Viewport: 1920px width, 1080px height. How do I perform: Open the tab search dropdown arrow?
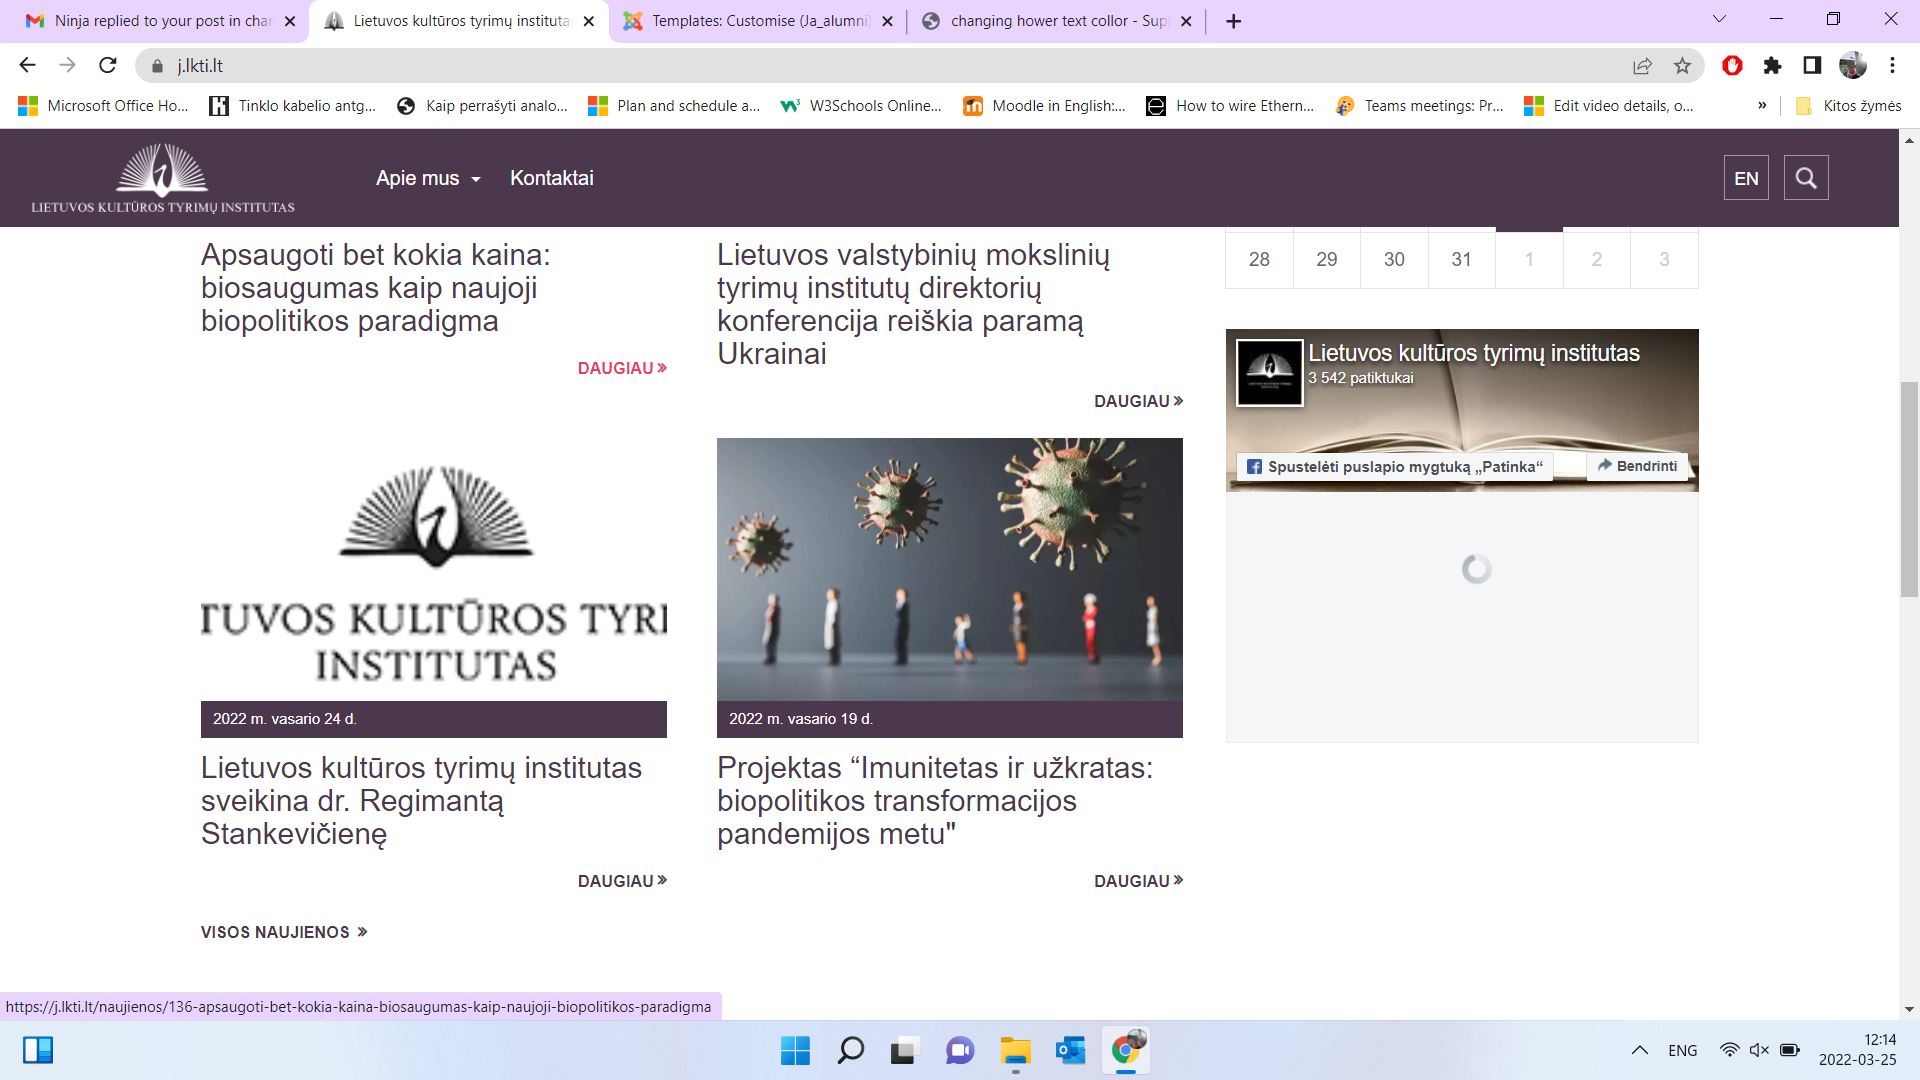[x=1719, y=20]
